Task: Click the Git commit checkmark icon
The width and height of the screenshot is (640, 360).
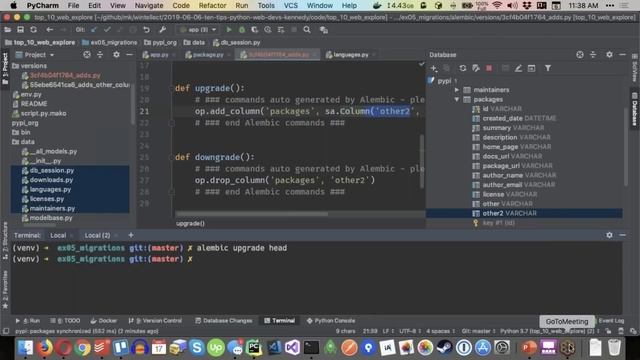Action: (107, 30)
